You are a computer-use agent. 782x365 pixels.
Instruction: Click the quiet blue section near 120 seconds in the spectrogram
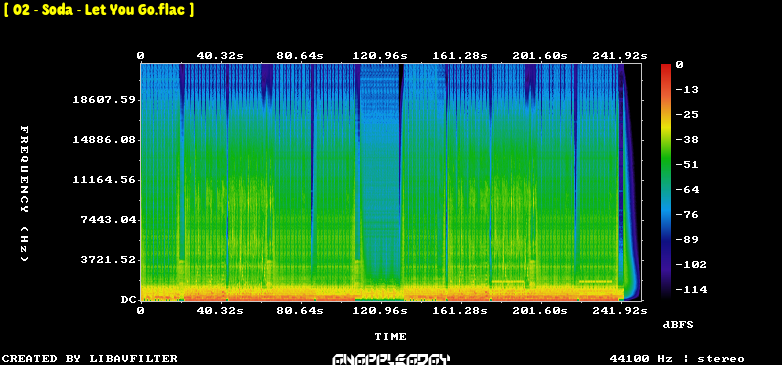pyautogui.click(x=381, y=175)
